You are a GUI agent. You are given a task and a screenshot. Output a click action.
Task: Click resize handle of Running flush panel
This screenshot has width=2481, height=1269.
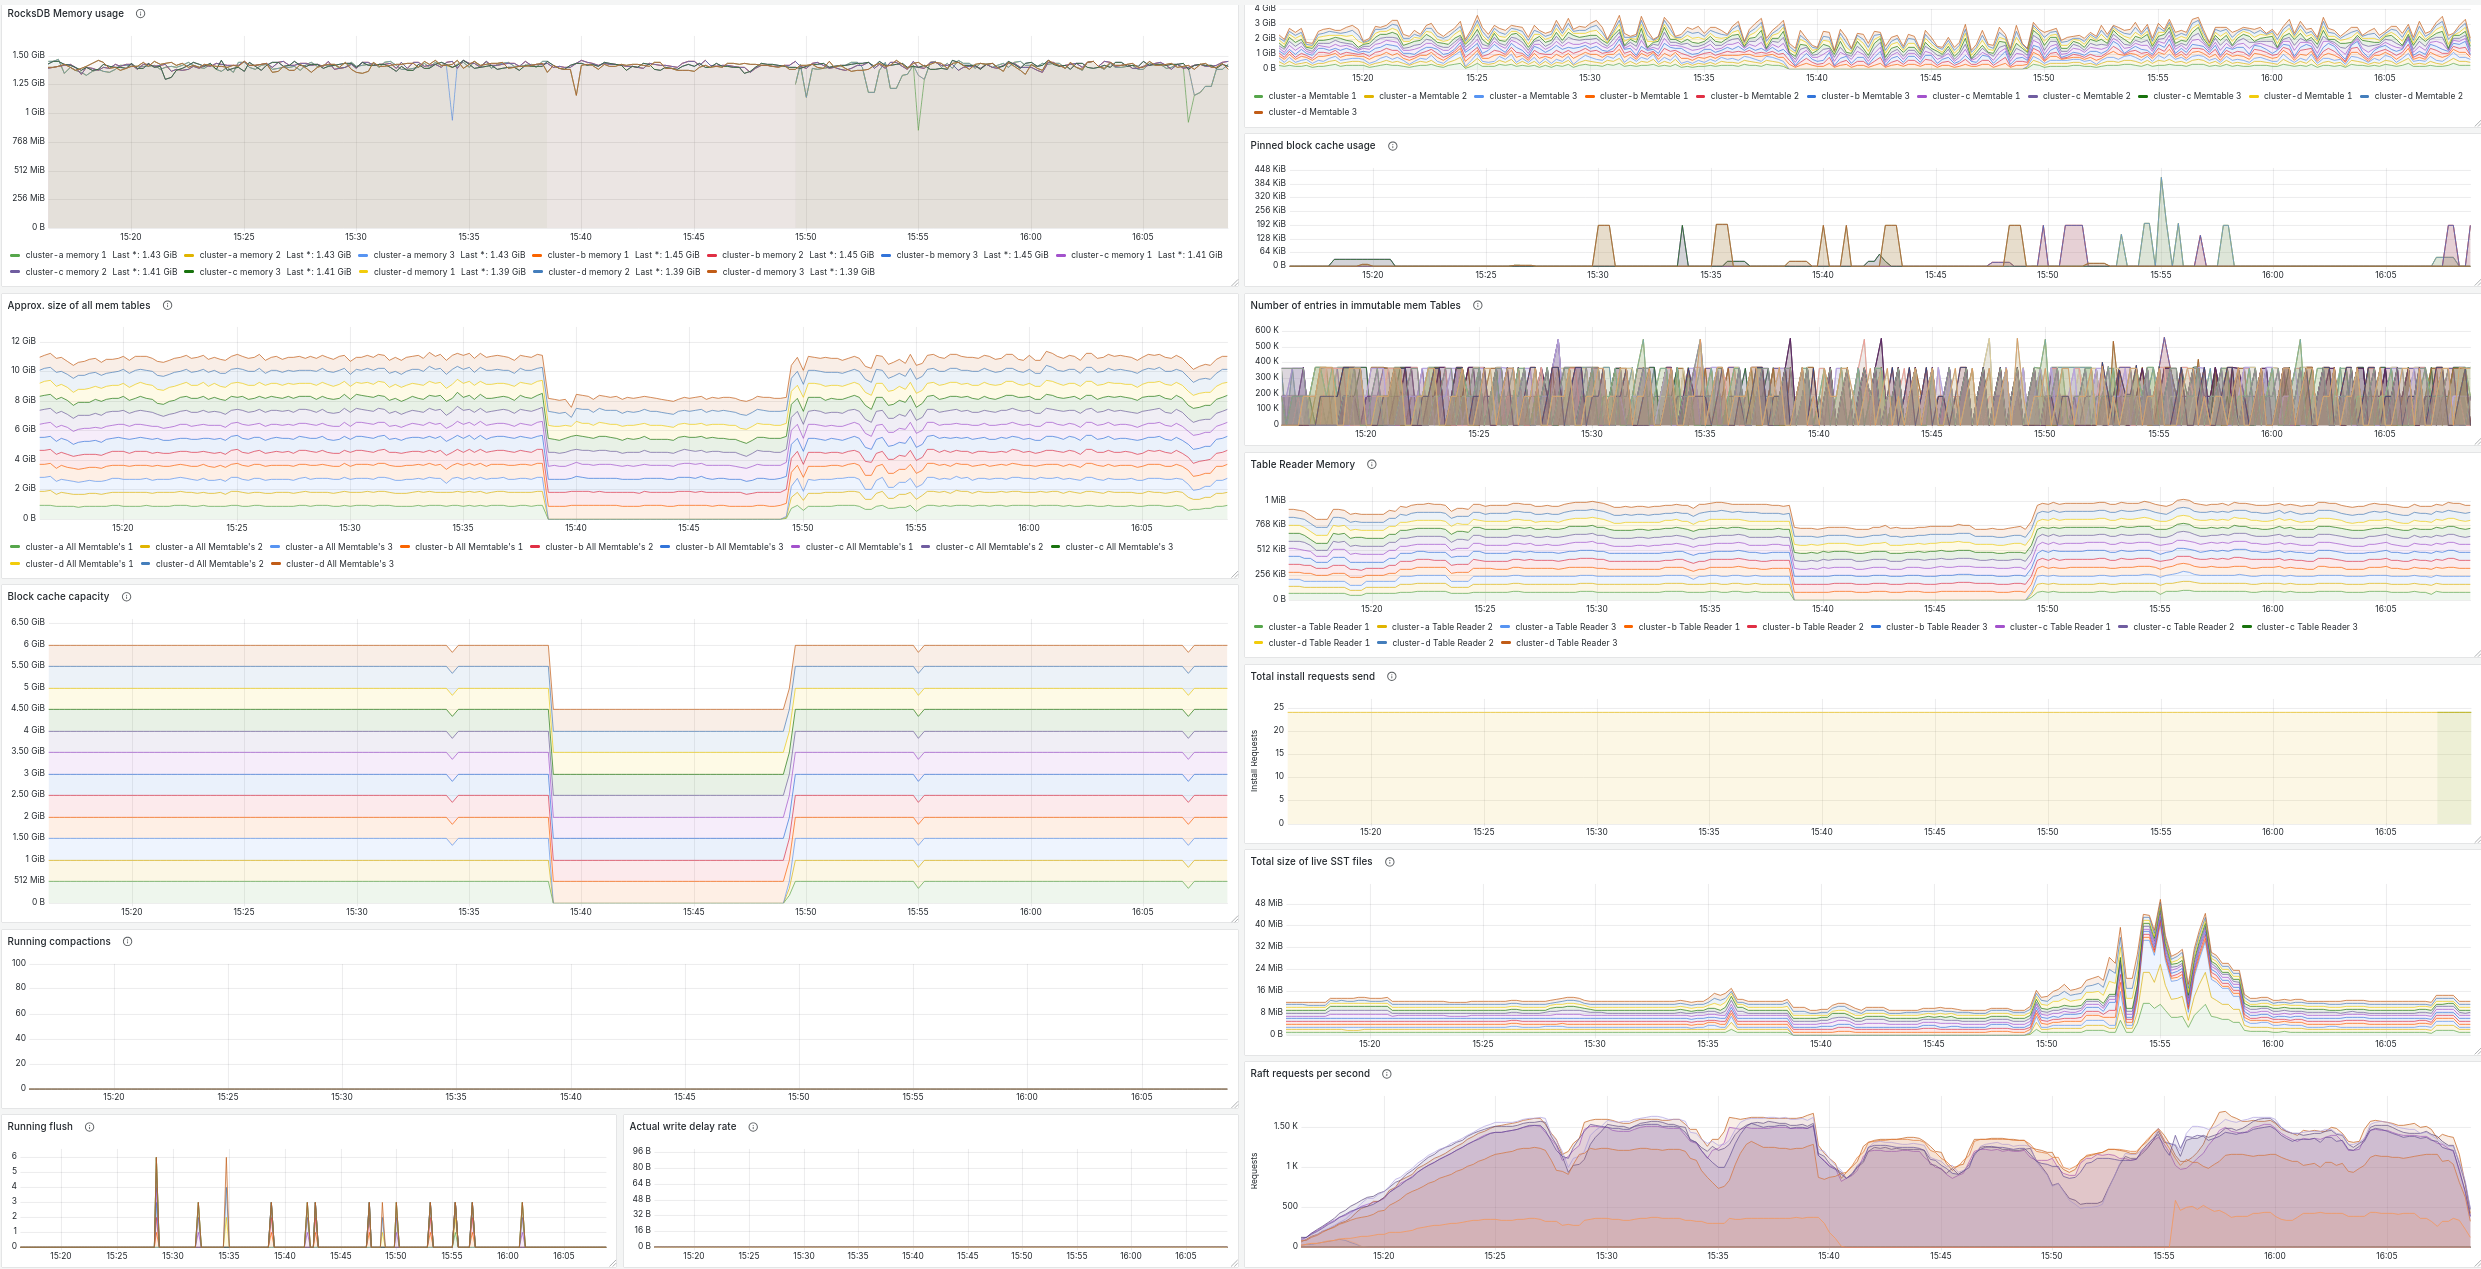(612, 1263)
